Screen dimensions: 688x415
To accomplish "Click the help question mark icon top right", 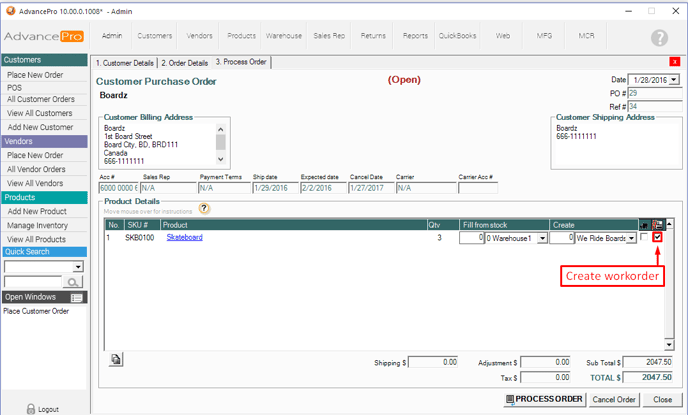I will pyautogui.click(x=659, y=37).
